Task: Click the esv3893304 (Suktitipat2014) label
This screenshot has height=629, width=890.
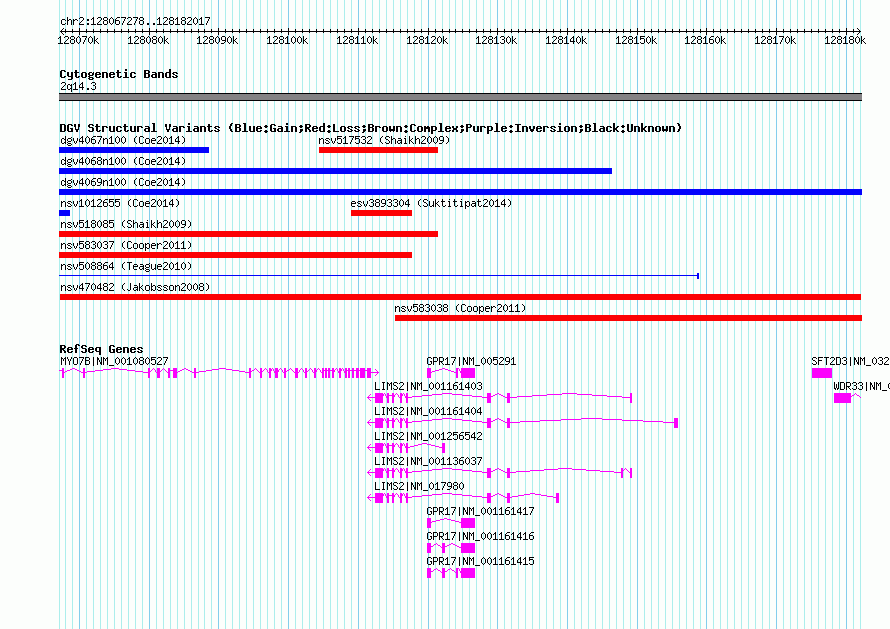Action: click(x=431, y=203)
